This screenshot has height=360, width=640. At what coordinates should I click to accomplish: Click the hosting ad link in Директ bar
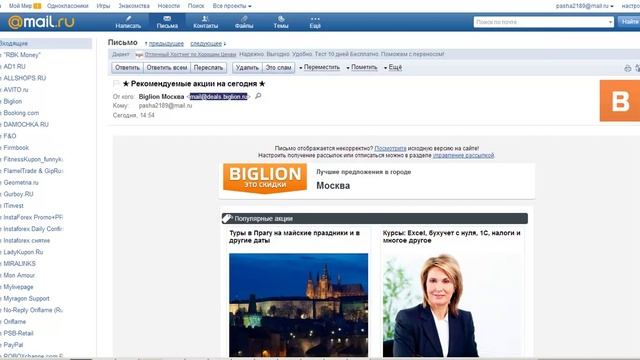click(x=190, y=54)
